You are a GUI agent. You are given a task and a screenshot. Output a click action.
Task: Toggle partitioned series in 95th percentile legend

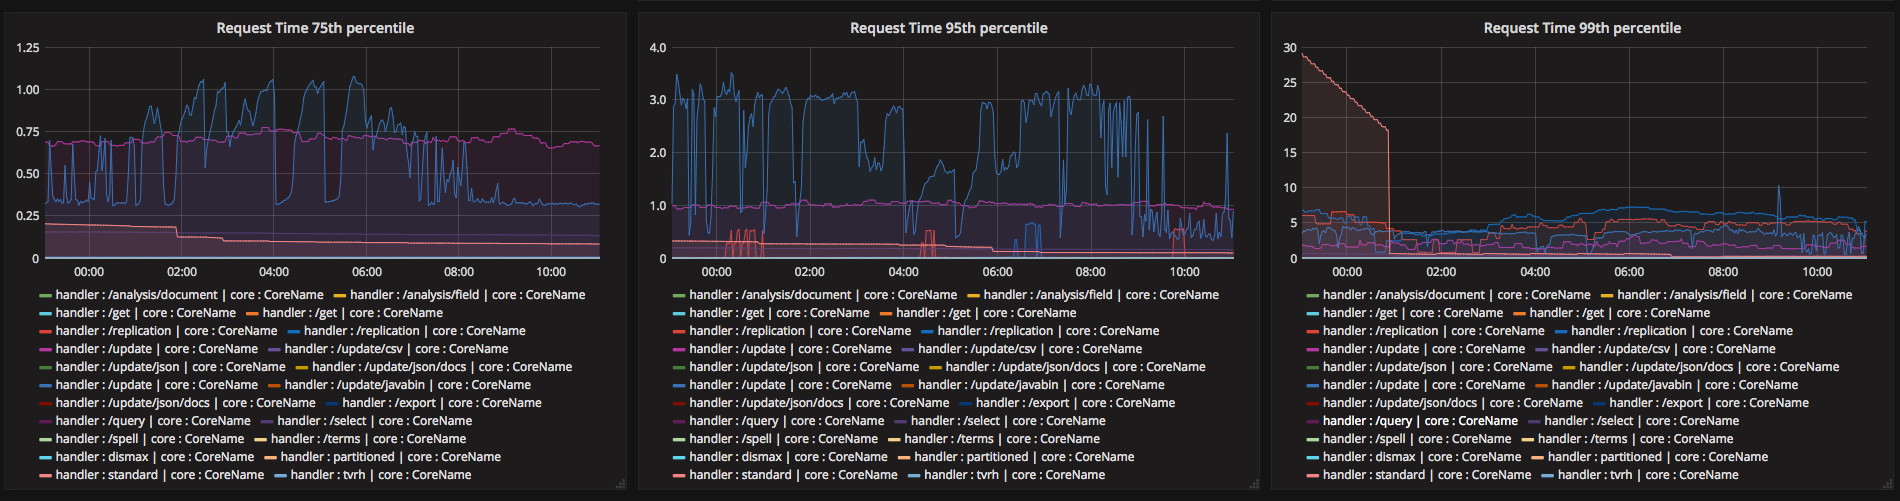click(1024, 457)
